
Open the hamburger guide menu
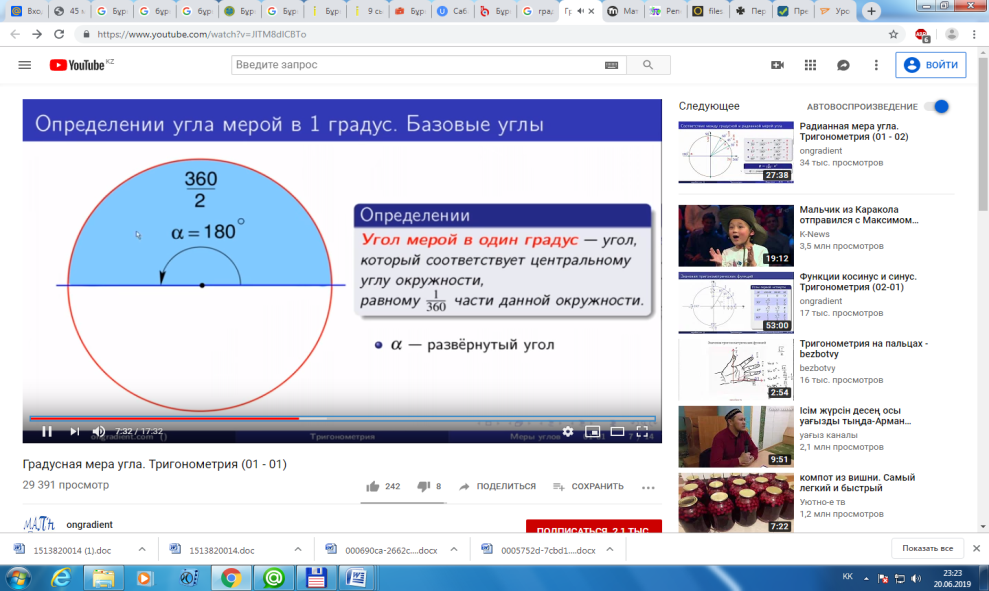pyautogui.click(x=25, y=65)
